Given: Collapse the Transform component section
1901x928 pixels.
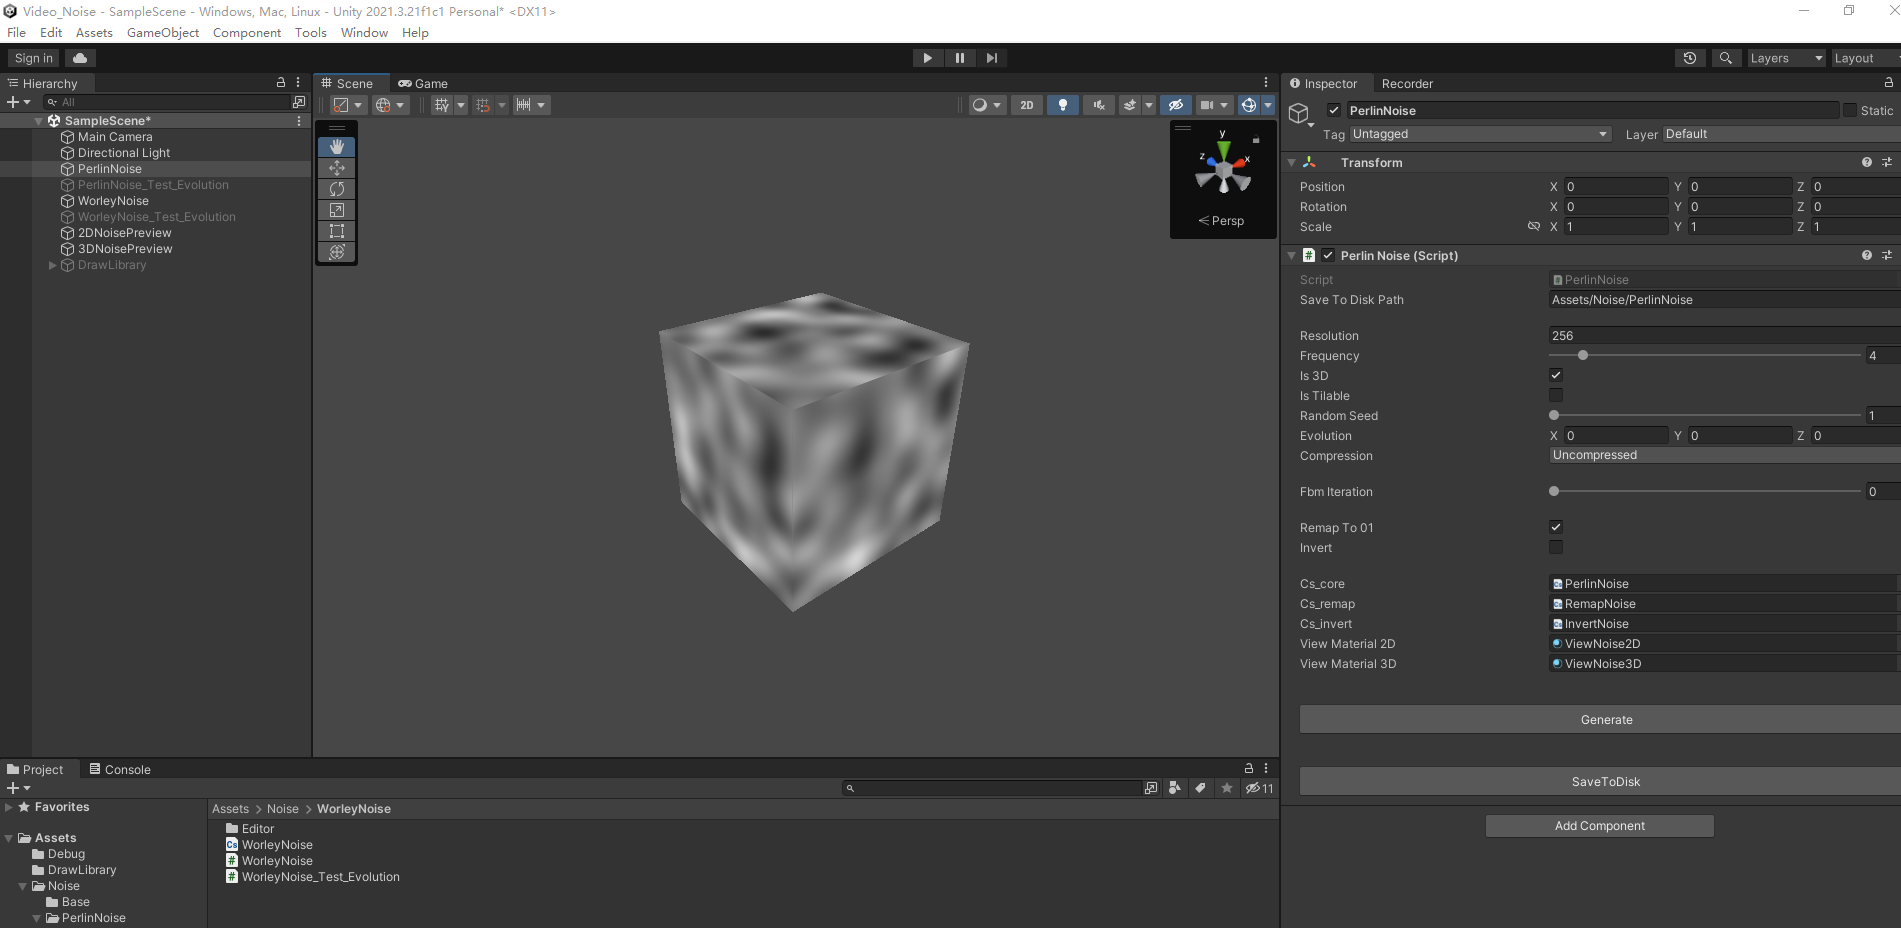Looking at the screenshot, I should point(1292,162).
